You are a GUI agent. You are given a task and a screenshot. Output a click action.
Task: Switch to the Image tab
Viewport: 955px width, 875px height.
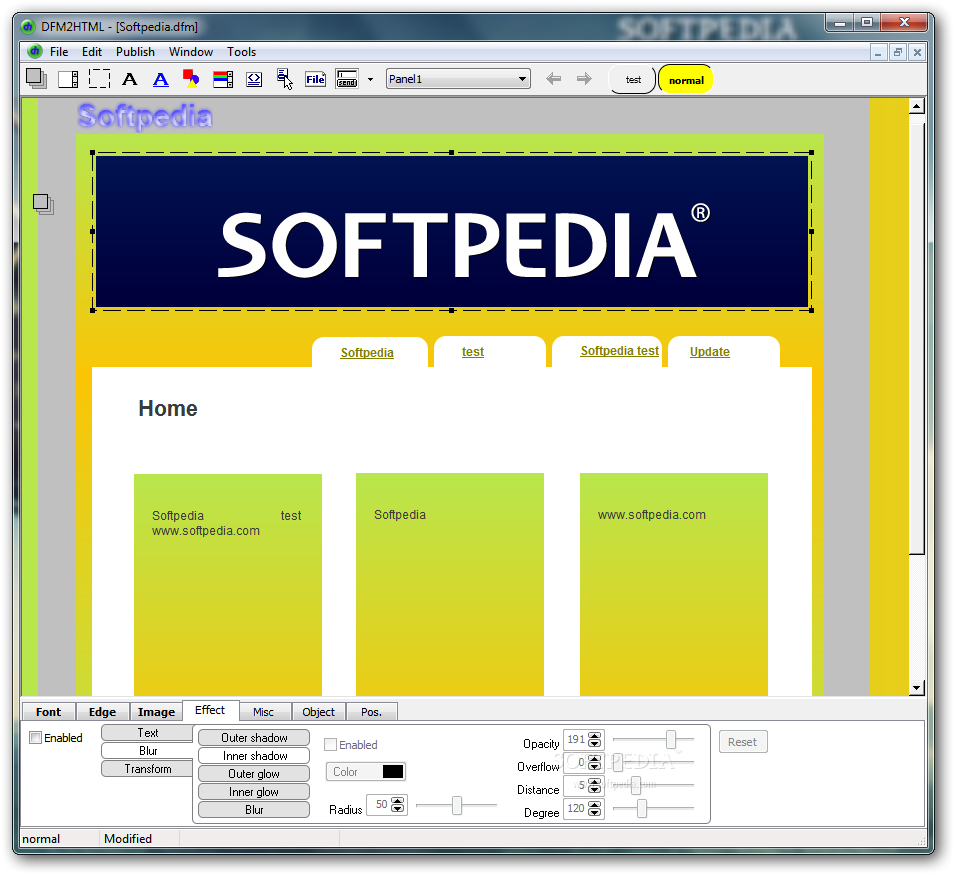pyautogui.click(x=156, y=712)
